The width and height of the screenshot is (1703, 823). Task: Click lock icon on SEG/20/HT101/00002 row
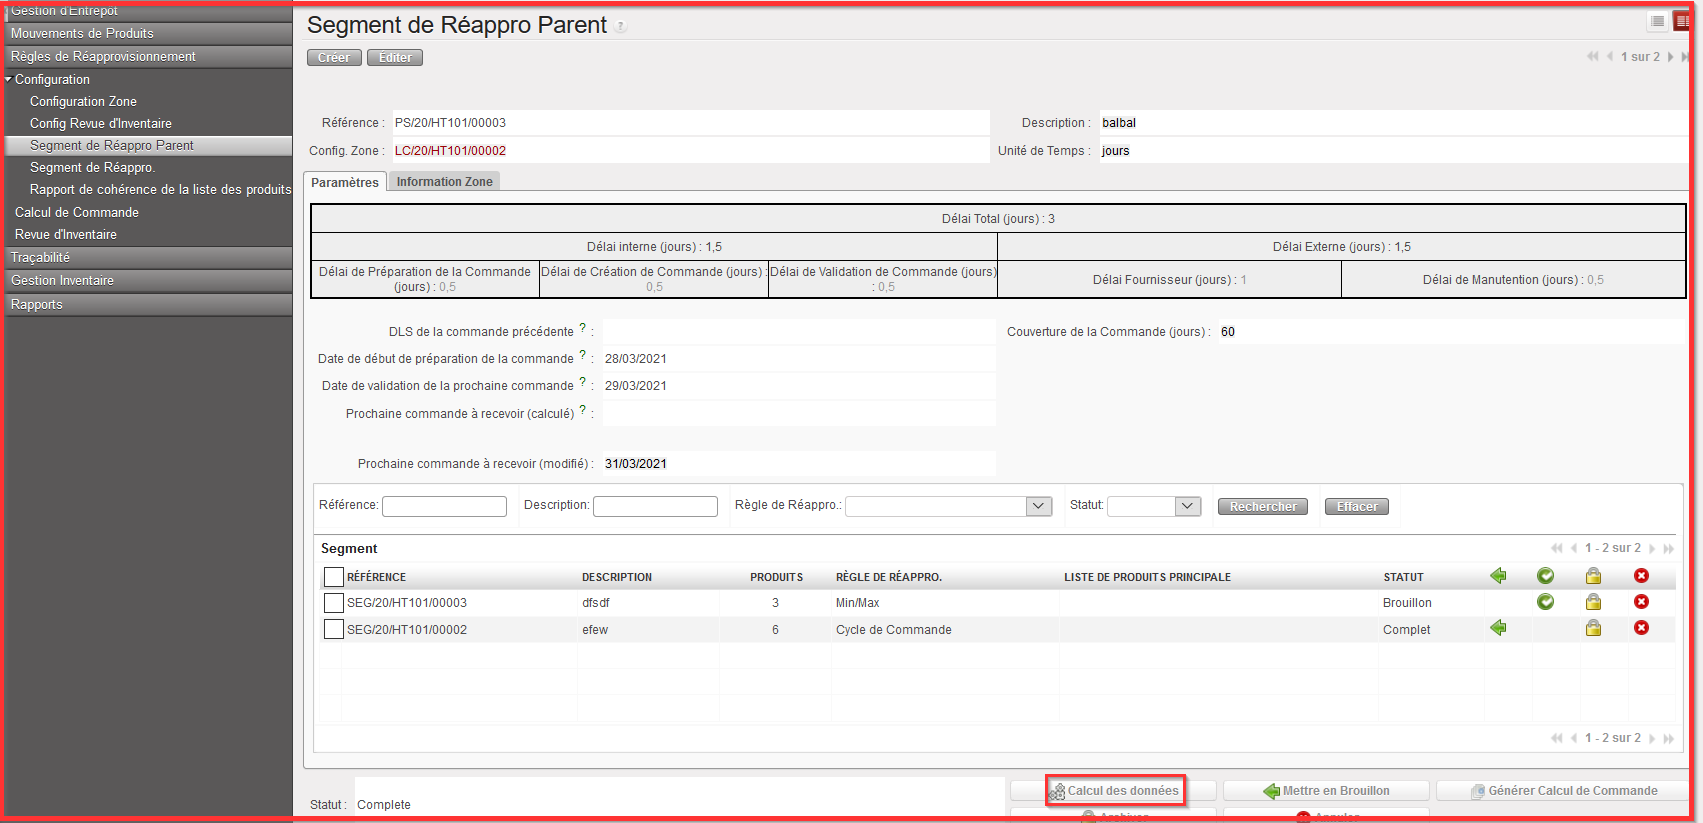click(1593, 628)
